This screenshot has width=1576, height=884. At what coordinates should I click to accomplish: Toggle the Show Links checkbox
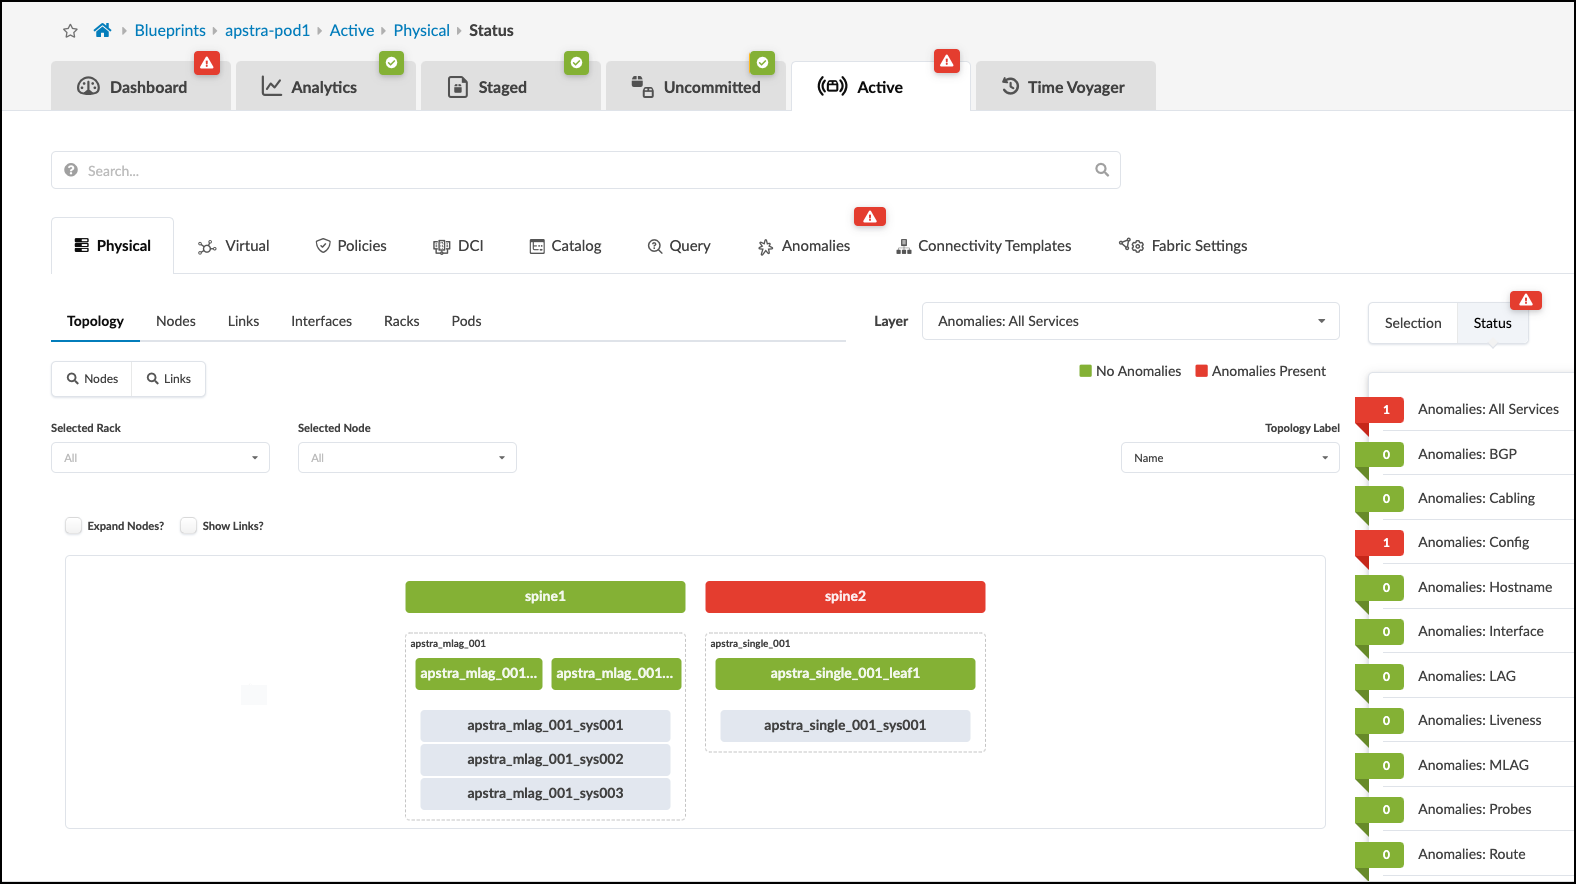[189, 526]
